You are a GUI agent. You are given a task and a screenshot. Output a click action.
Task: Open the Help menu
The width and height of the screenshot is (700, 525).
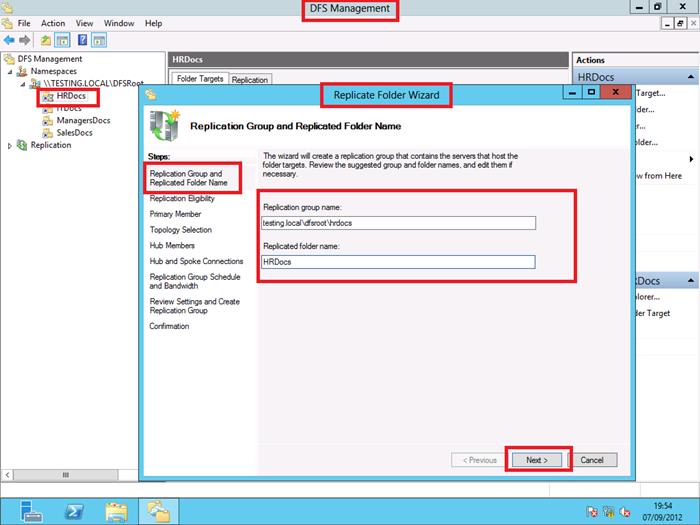click(154, 23)
